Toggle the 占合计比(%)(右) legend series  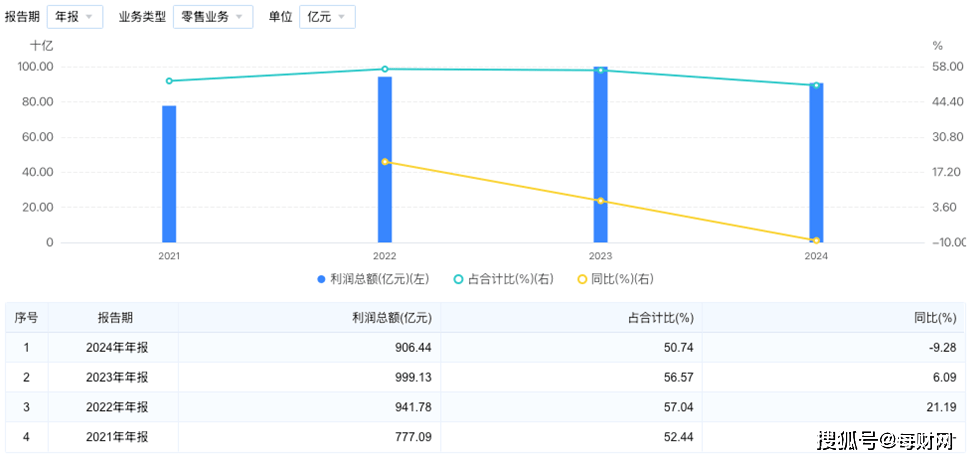pos(503,279)
